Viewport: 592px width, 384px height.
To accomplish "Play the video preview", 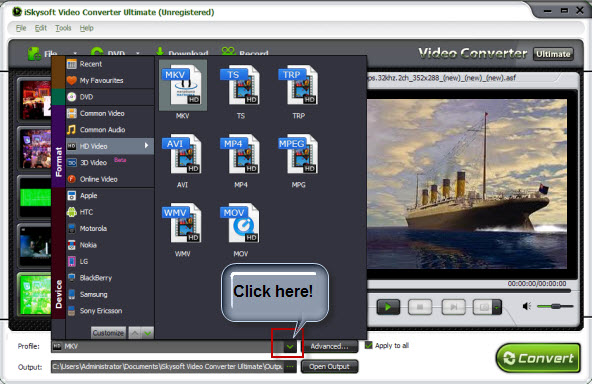I will tap(388, 307).
